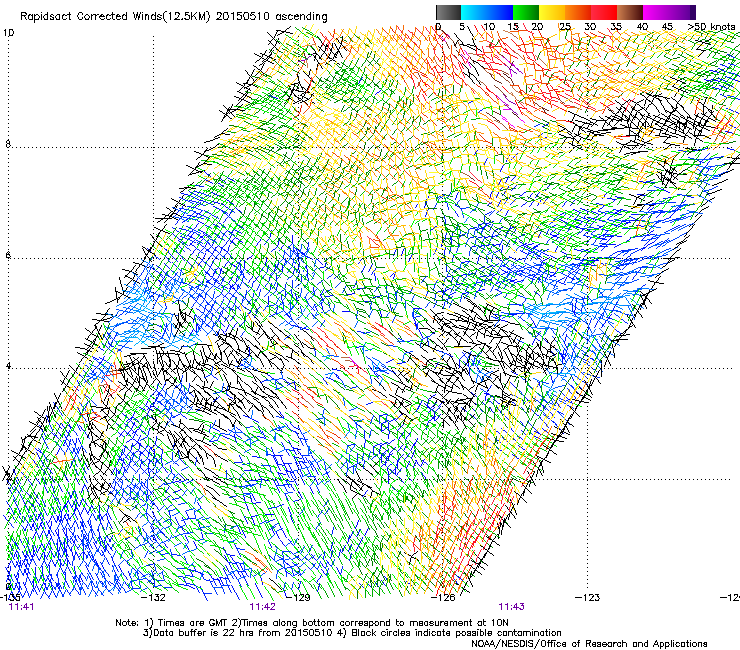Click the longitude label '-126'
Viewport: 740px width, 650px height.
click(x=443, y=597)
